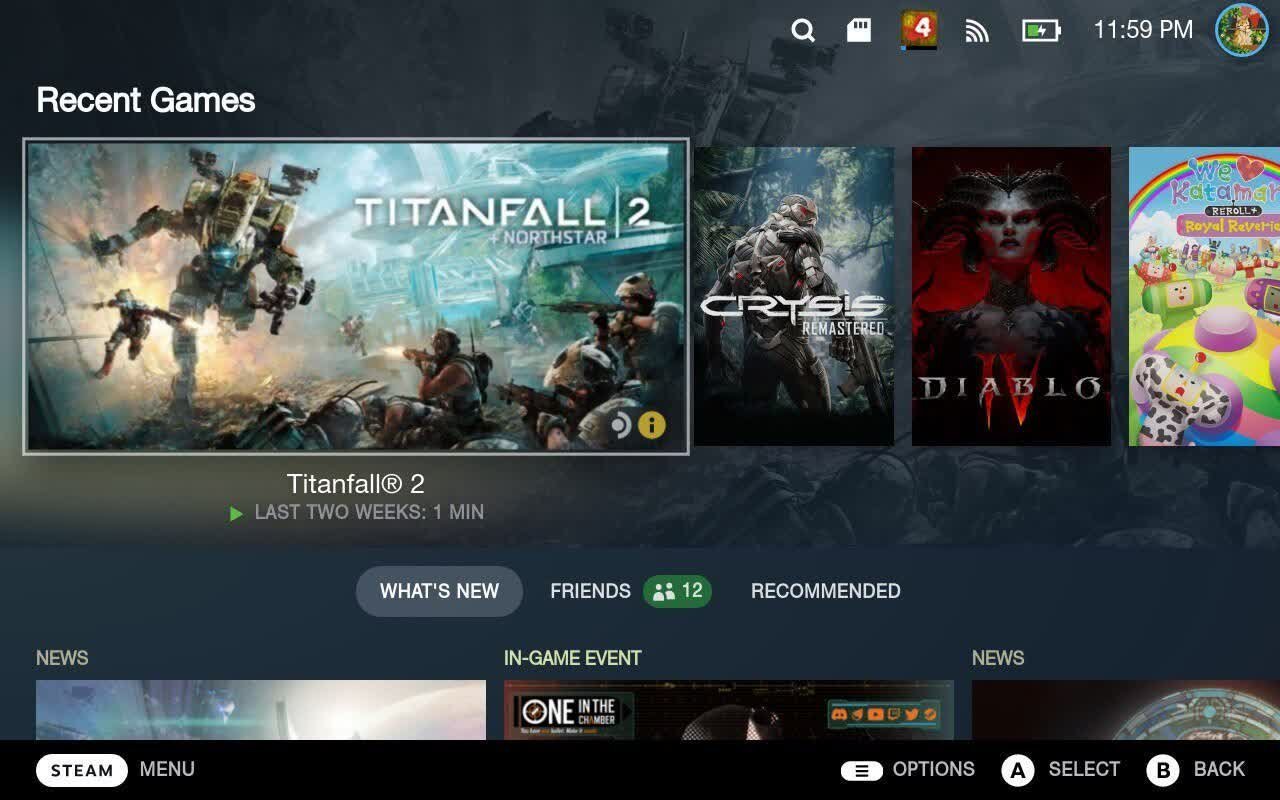View the Recommended tab
The width and height of the screenshot is (1280, 800).
tap(824, 591)
